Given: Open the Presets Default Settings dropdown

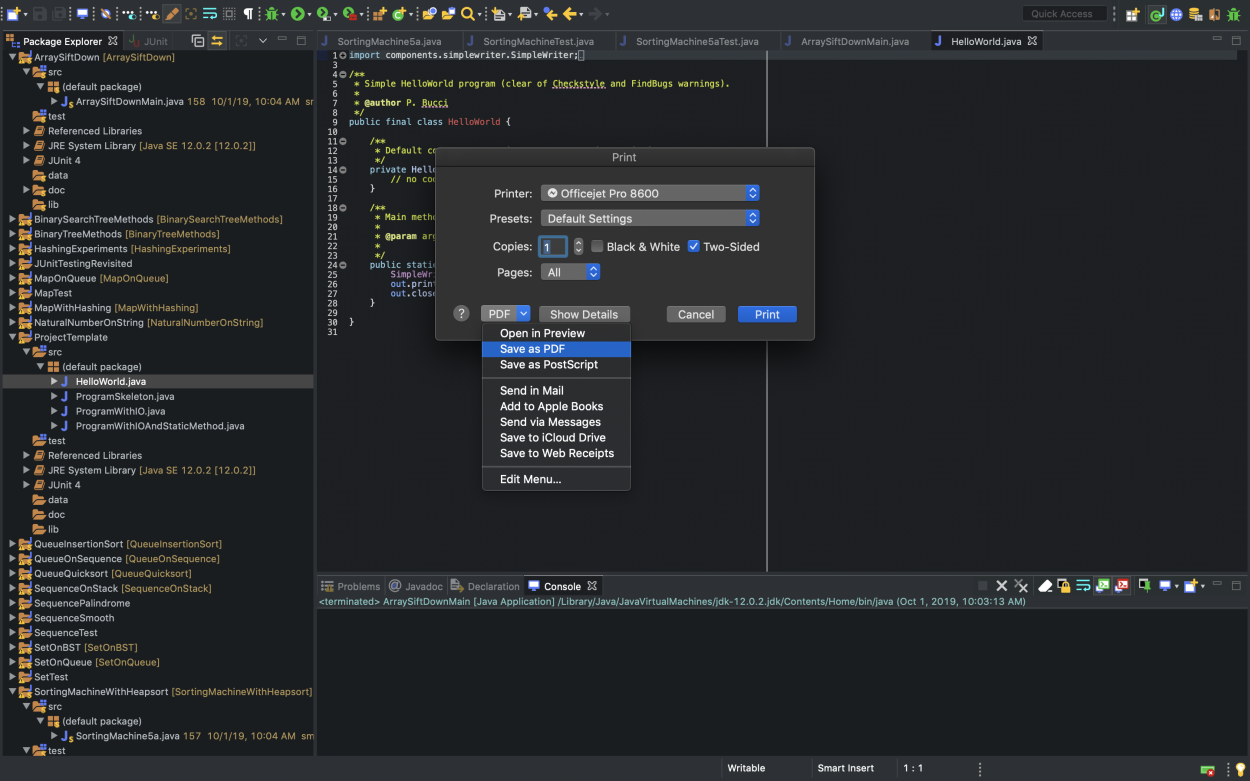Looking at the screenshot, I should click(x=650, y=218).
